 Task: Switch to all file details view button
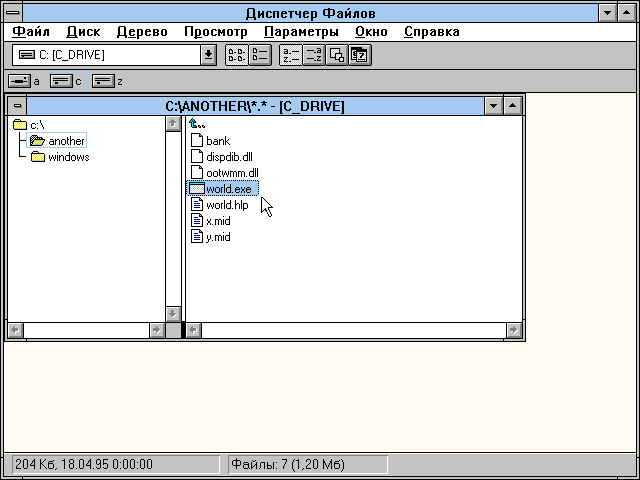click(260, 55)
